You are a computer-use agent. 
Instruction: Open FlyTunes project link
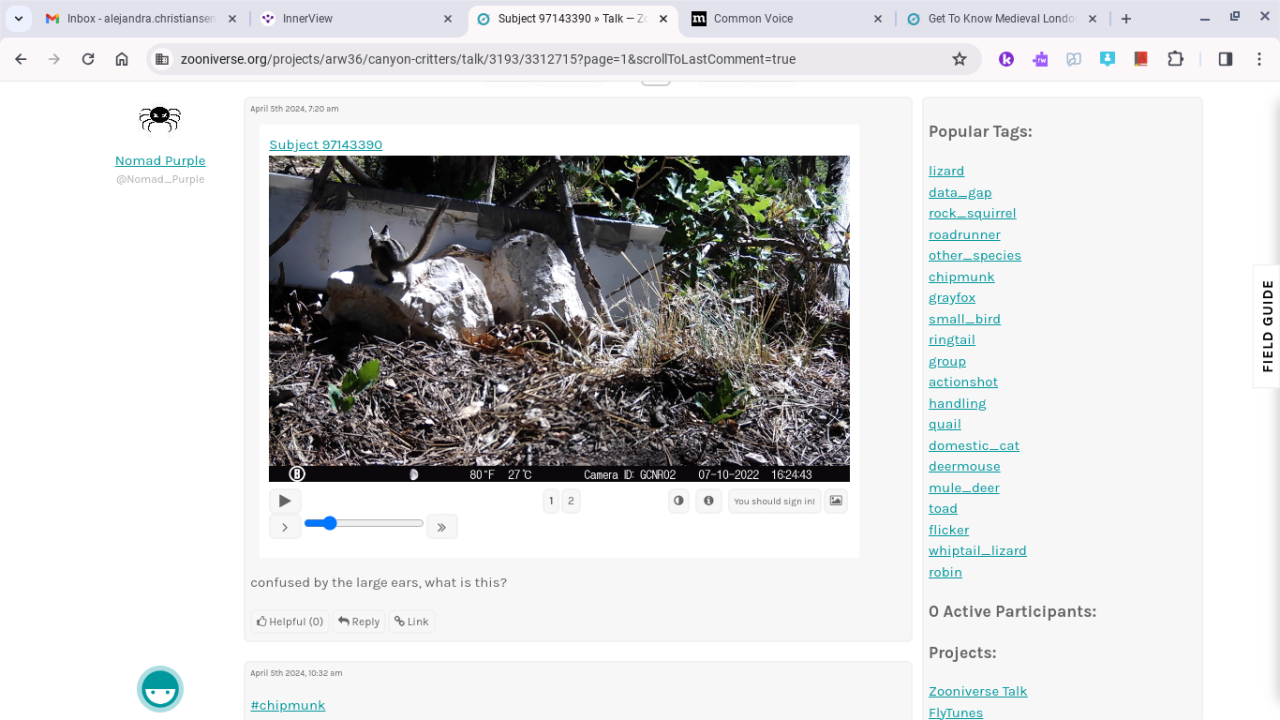point(955,713)
